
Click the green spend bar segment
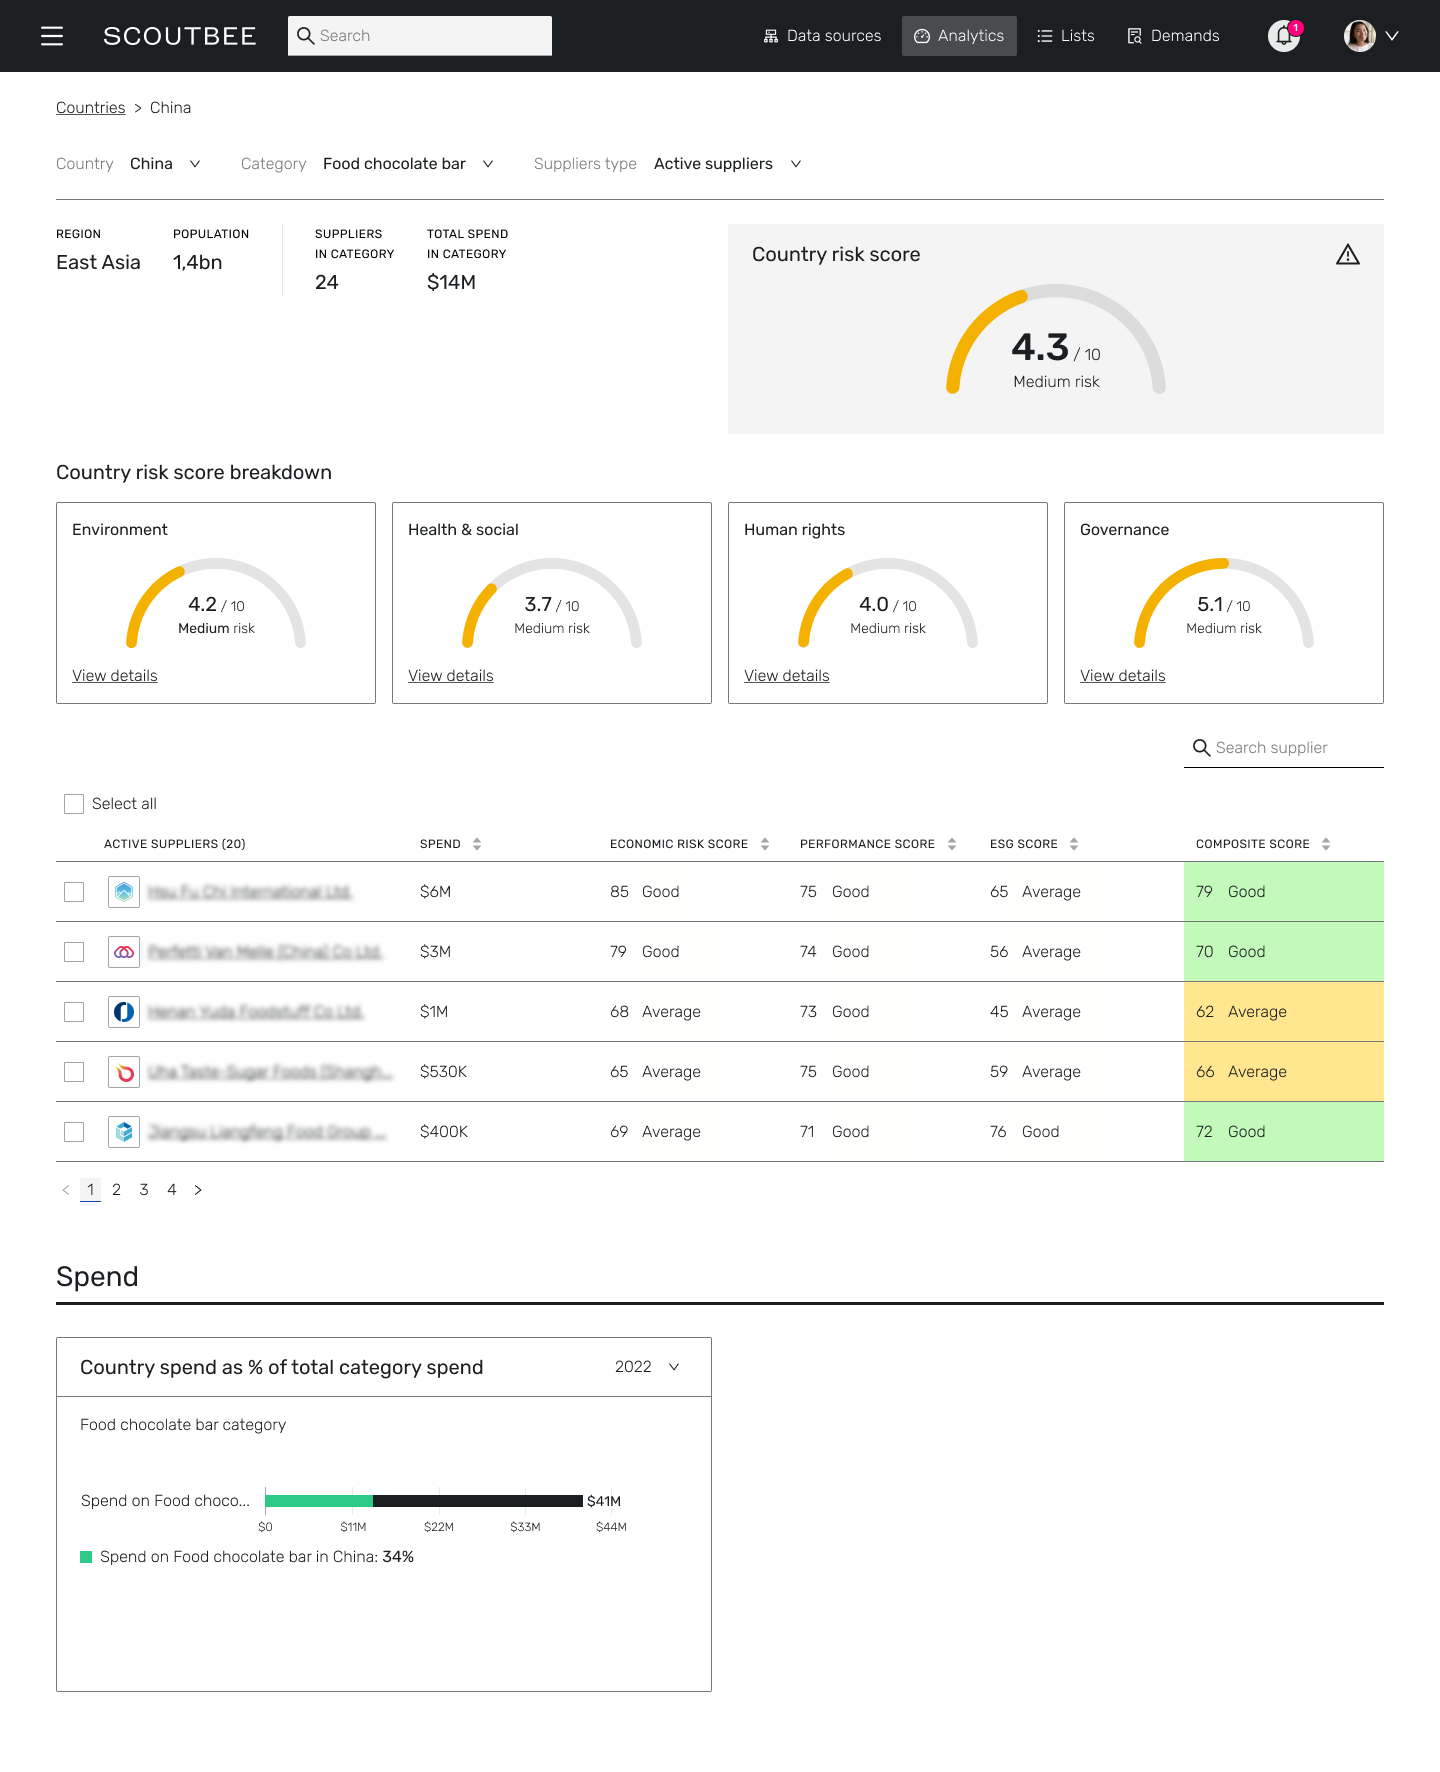tap(319, 1501)
